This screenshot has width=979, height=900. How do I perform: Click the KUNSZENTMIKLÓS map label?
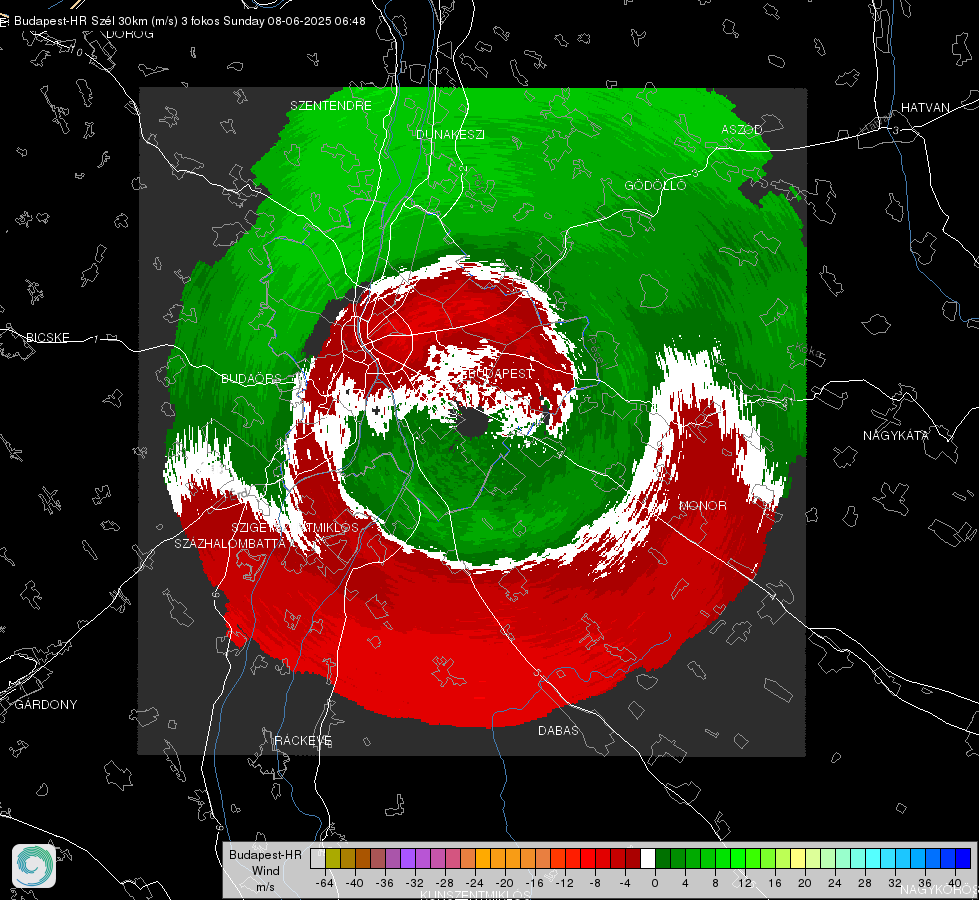point(475,895)
